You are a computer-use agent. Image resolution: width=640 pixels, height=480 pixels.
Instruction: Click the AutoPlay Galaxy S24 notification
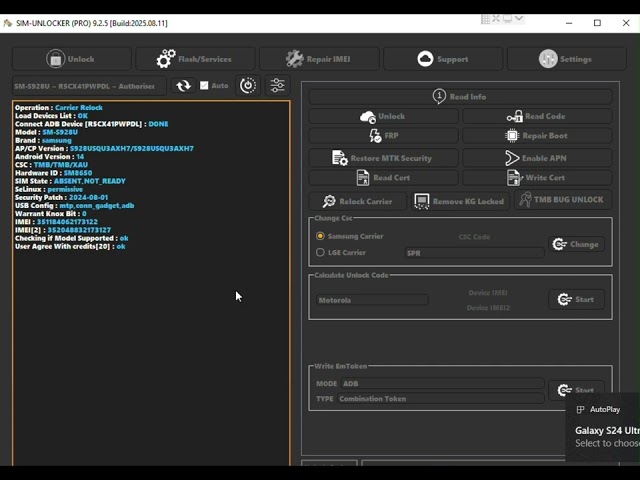coord(603,427)
